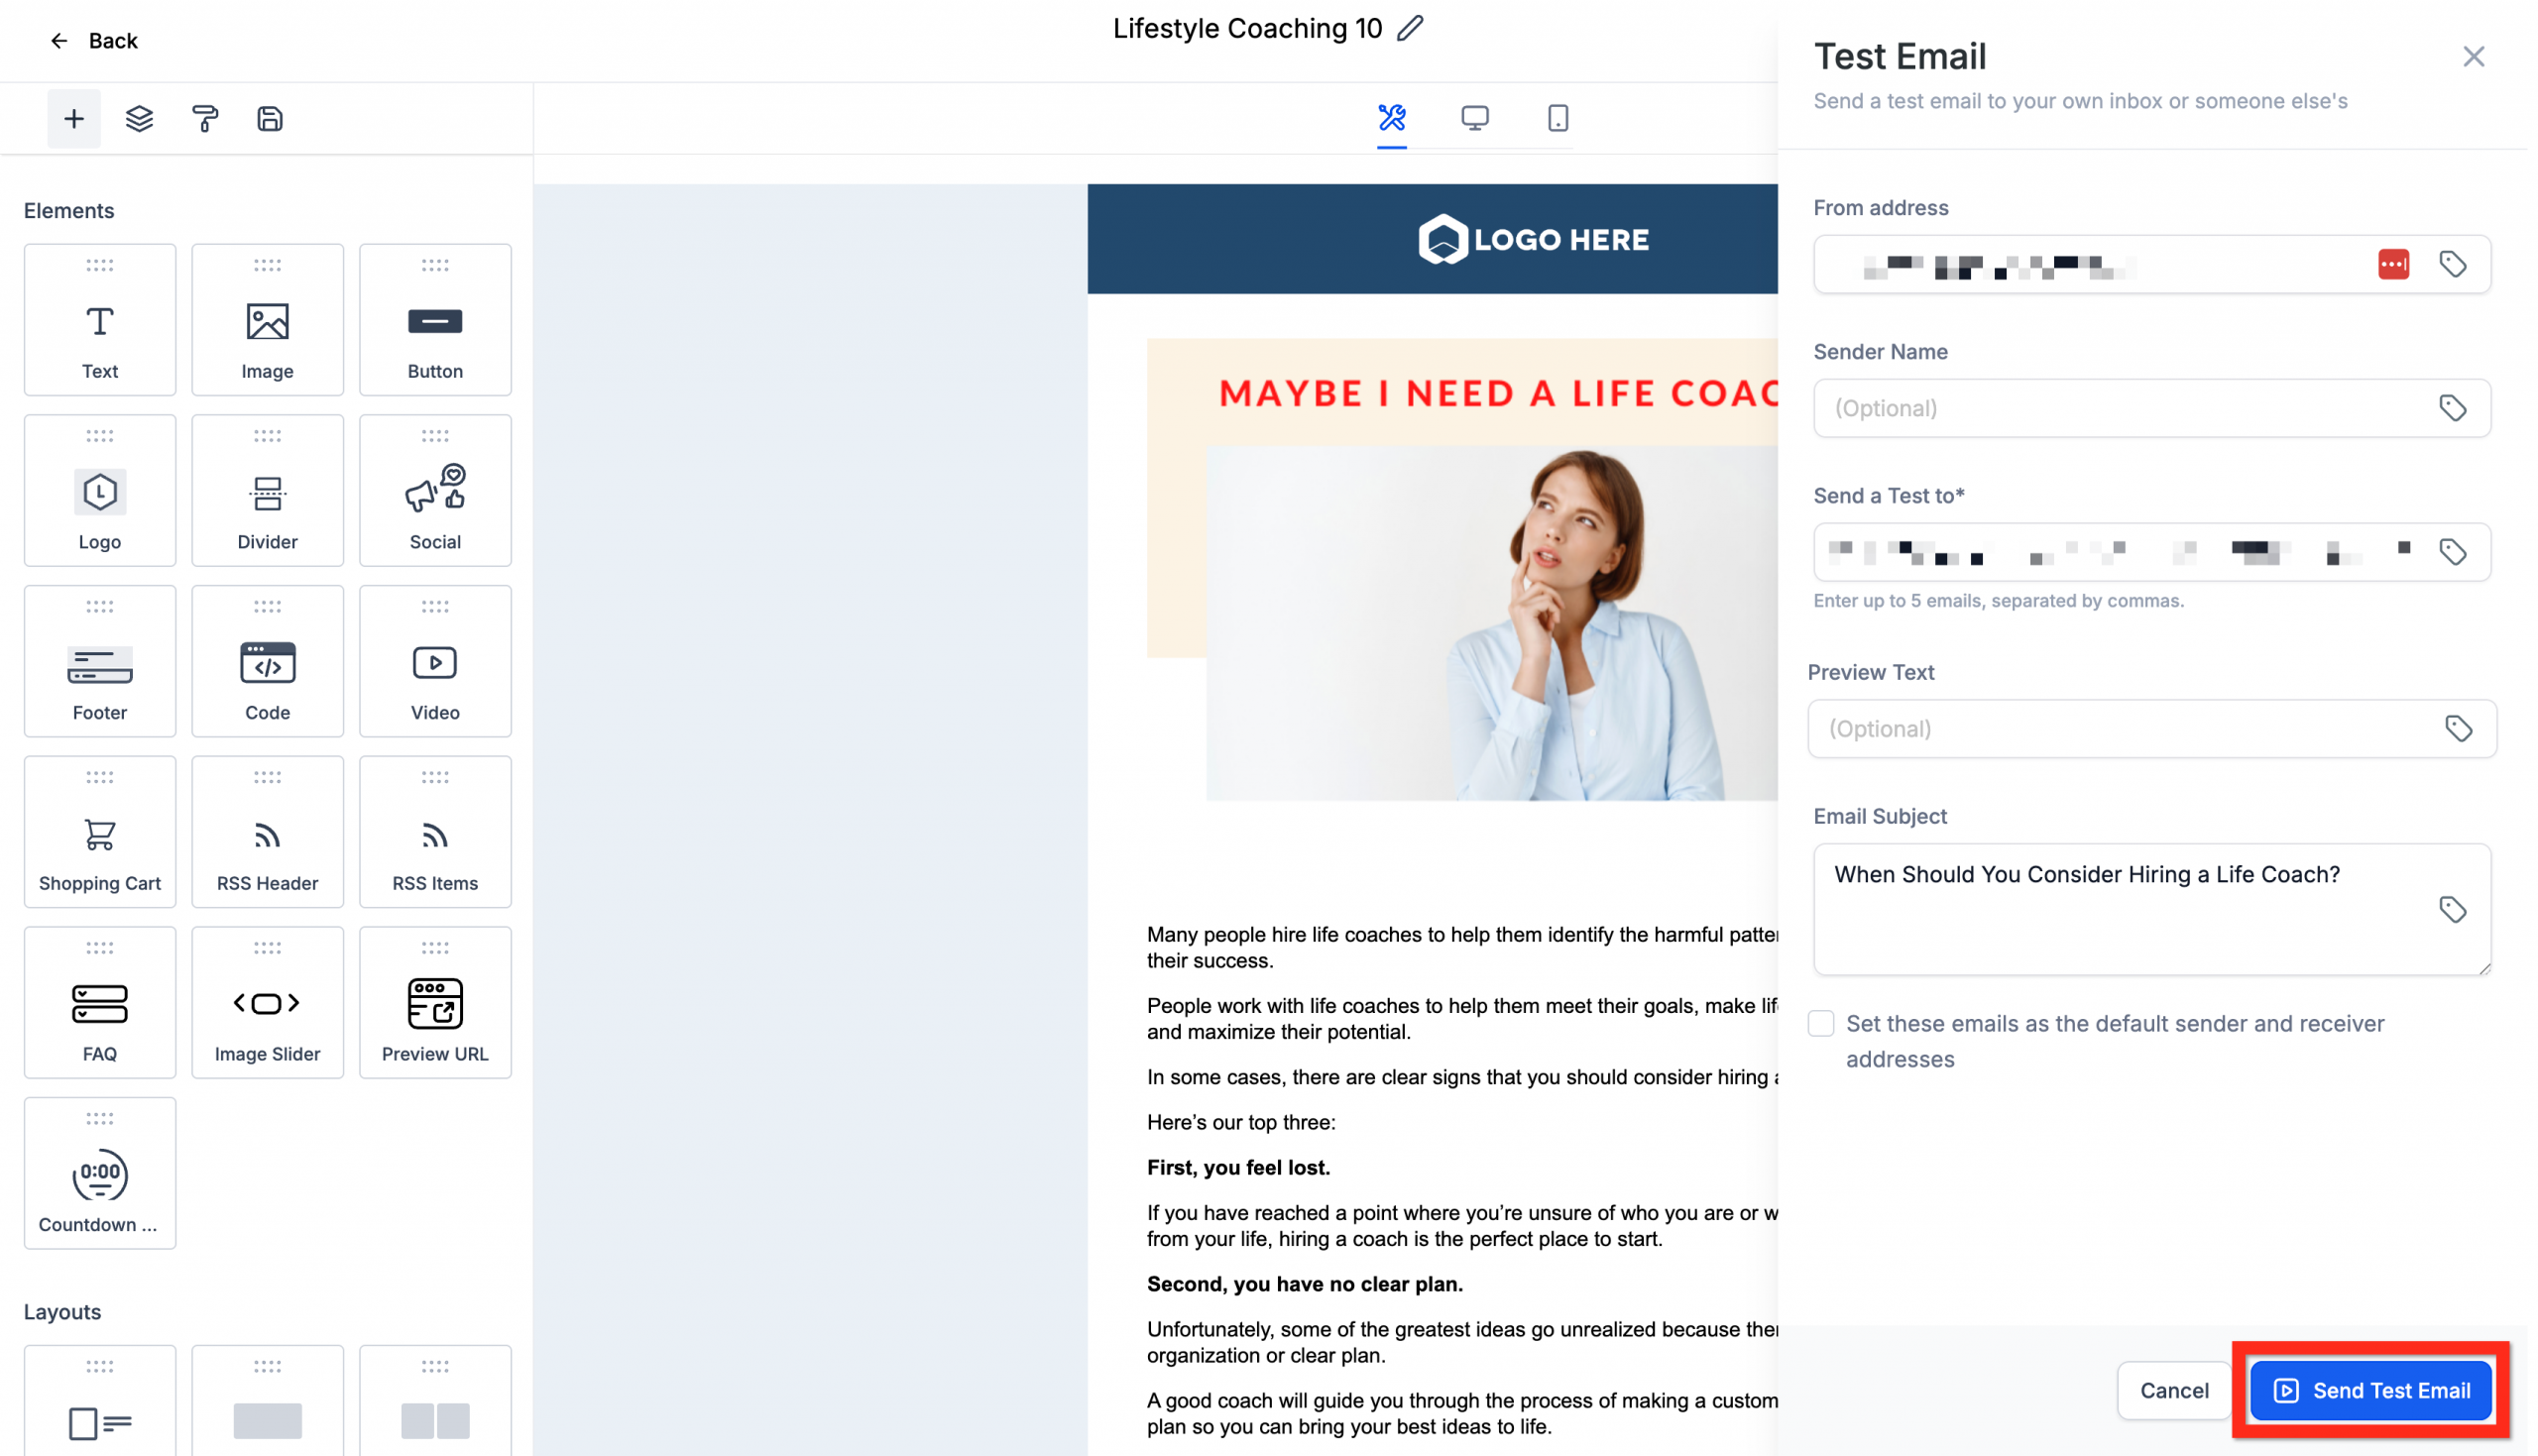
Task: Select the Image element
Action: click(x=266, y=318)
